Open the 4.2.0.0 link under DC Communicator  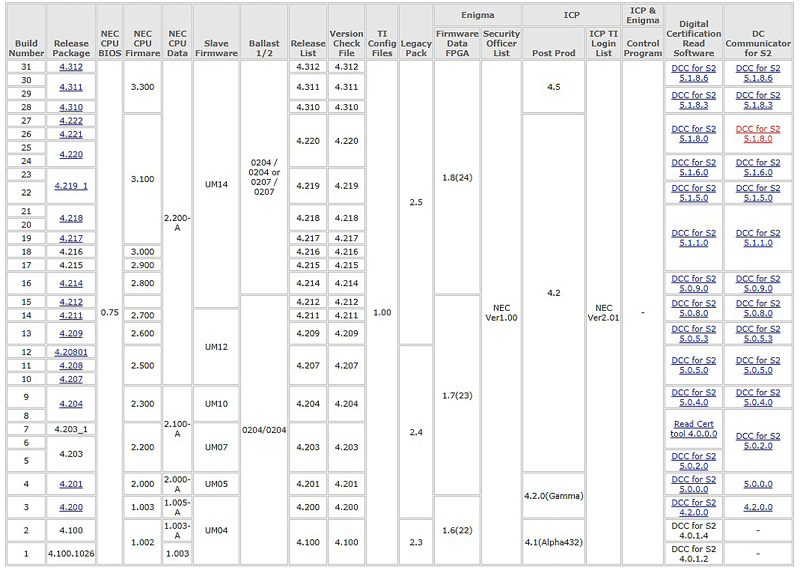click(x=758, y=508)
